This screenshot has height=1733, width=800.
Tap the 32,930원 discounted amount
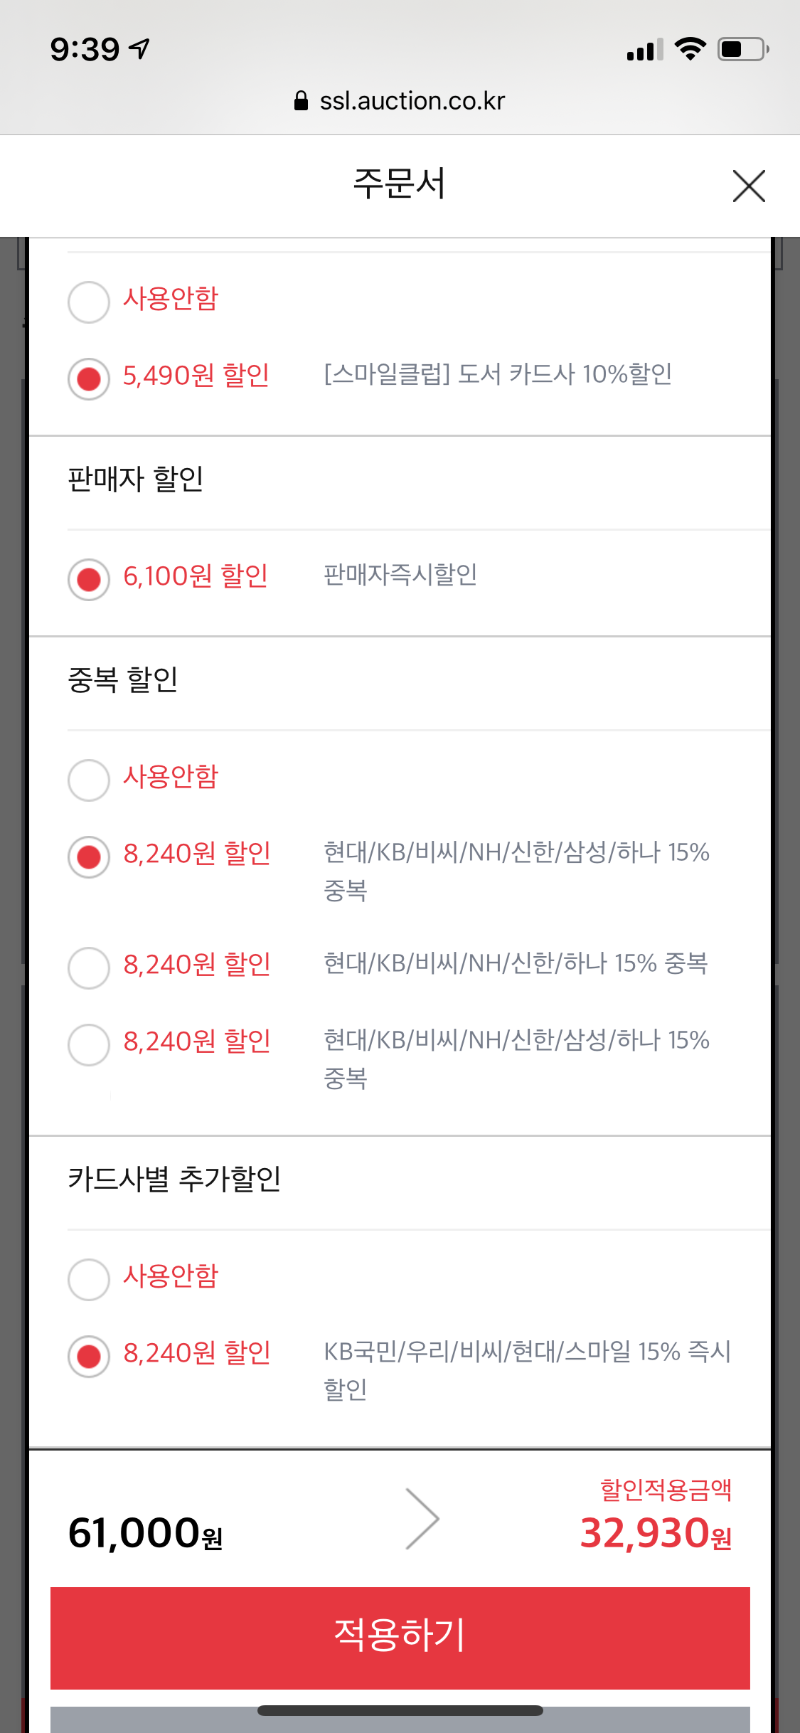[656, 1533]
